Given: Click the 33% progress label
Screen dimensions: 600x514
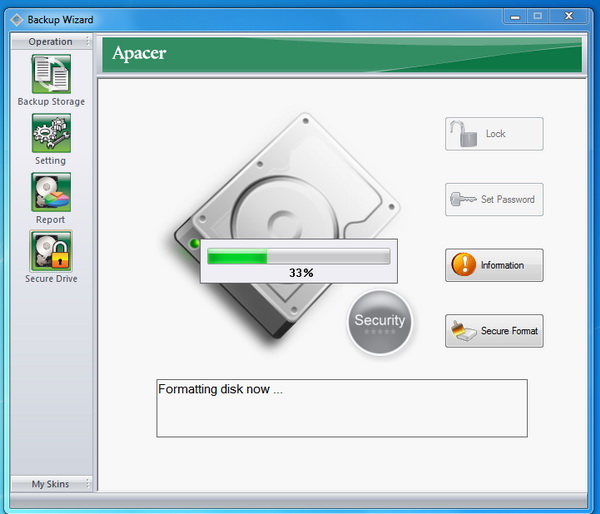Looking at the screenshot, I should tap(301, 273).
